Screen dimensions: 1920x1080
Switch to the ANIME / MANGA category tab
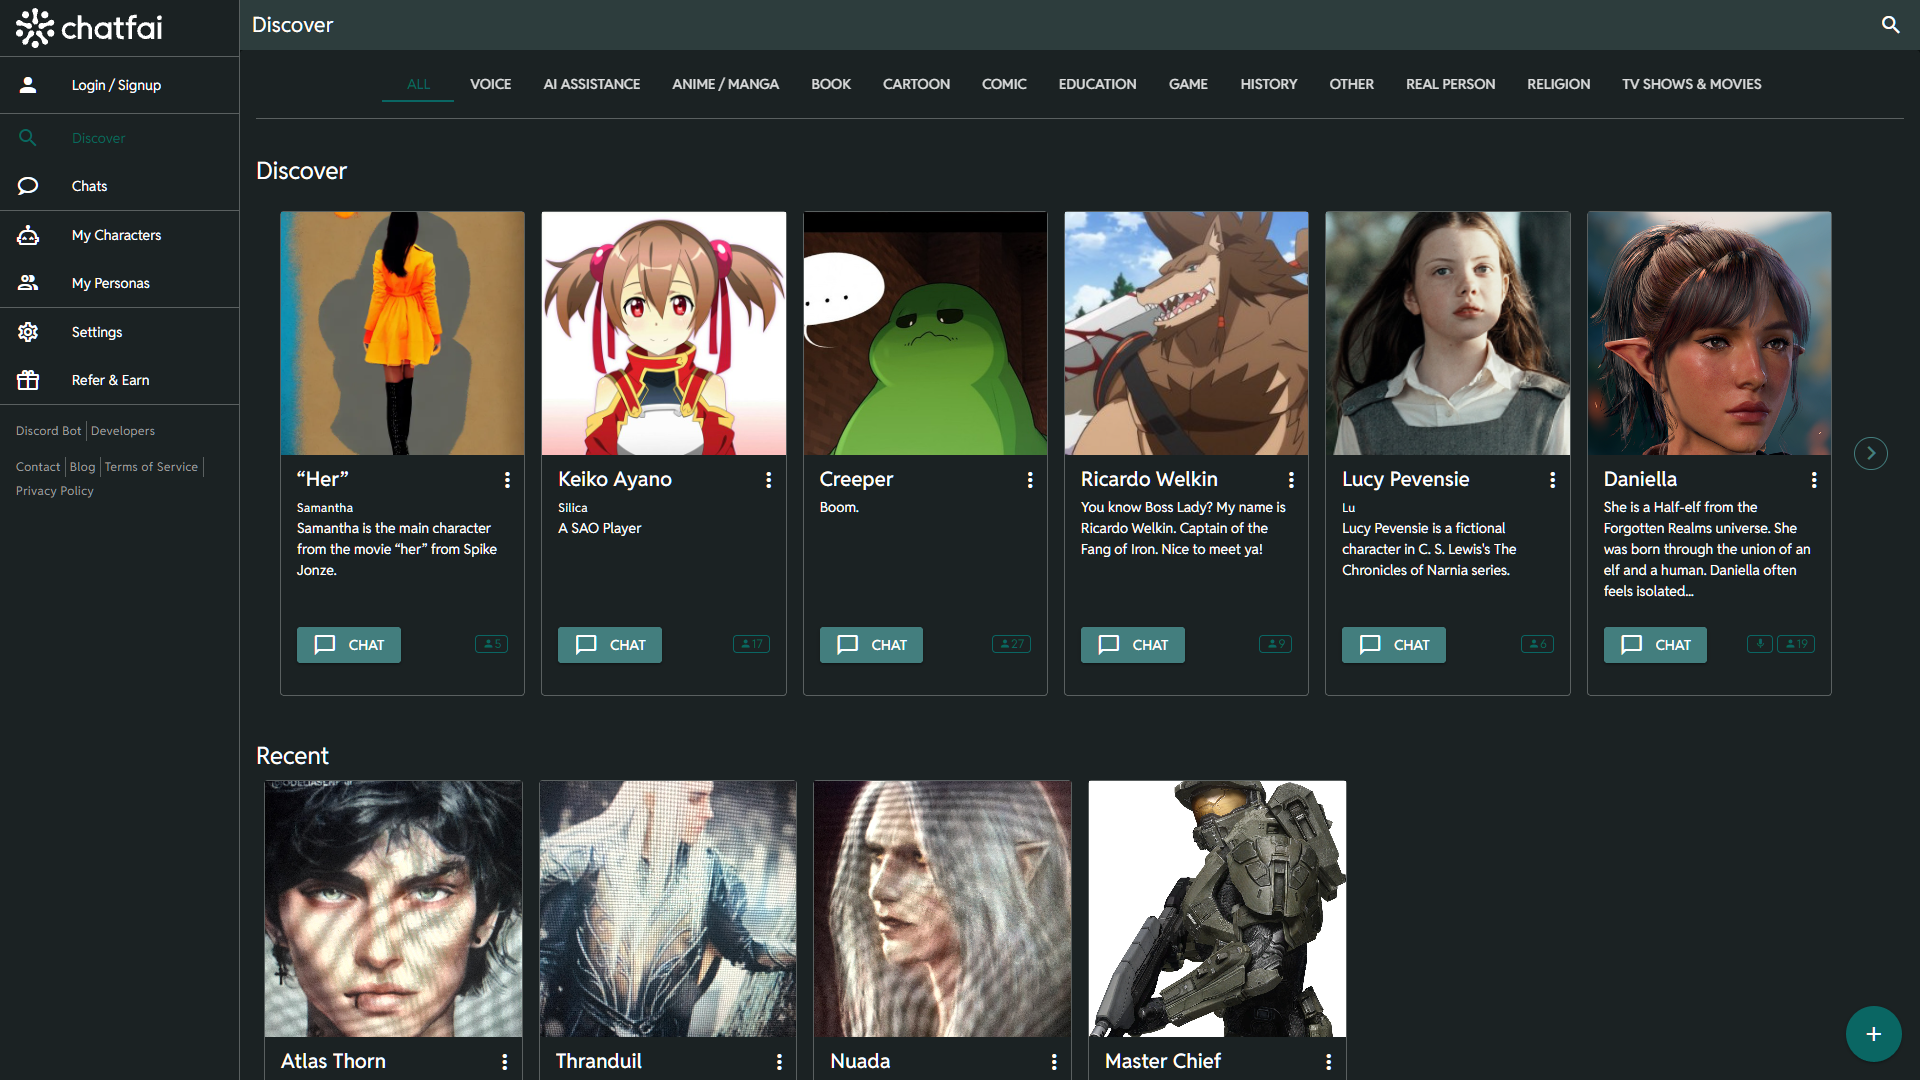(725, 84)
